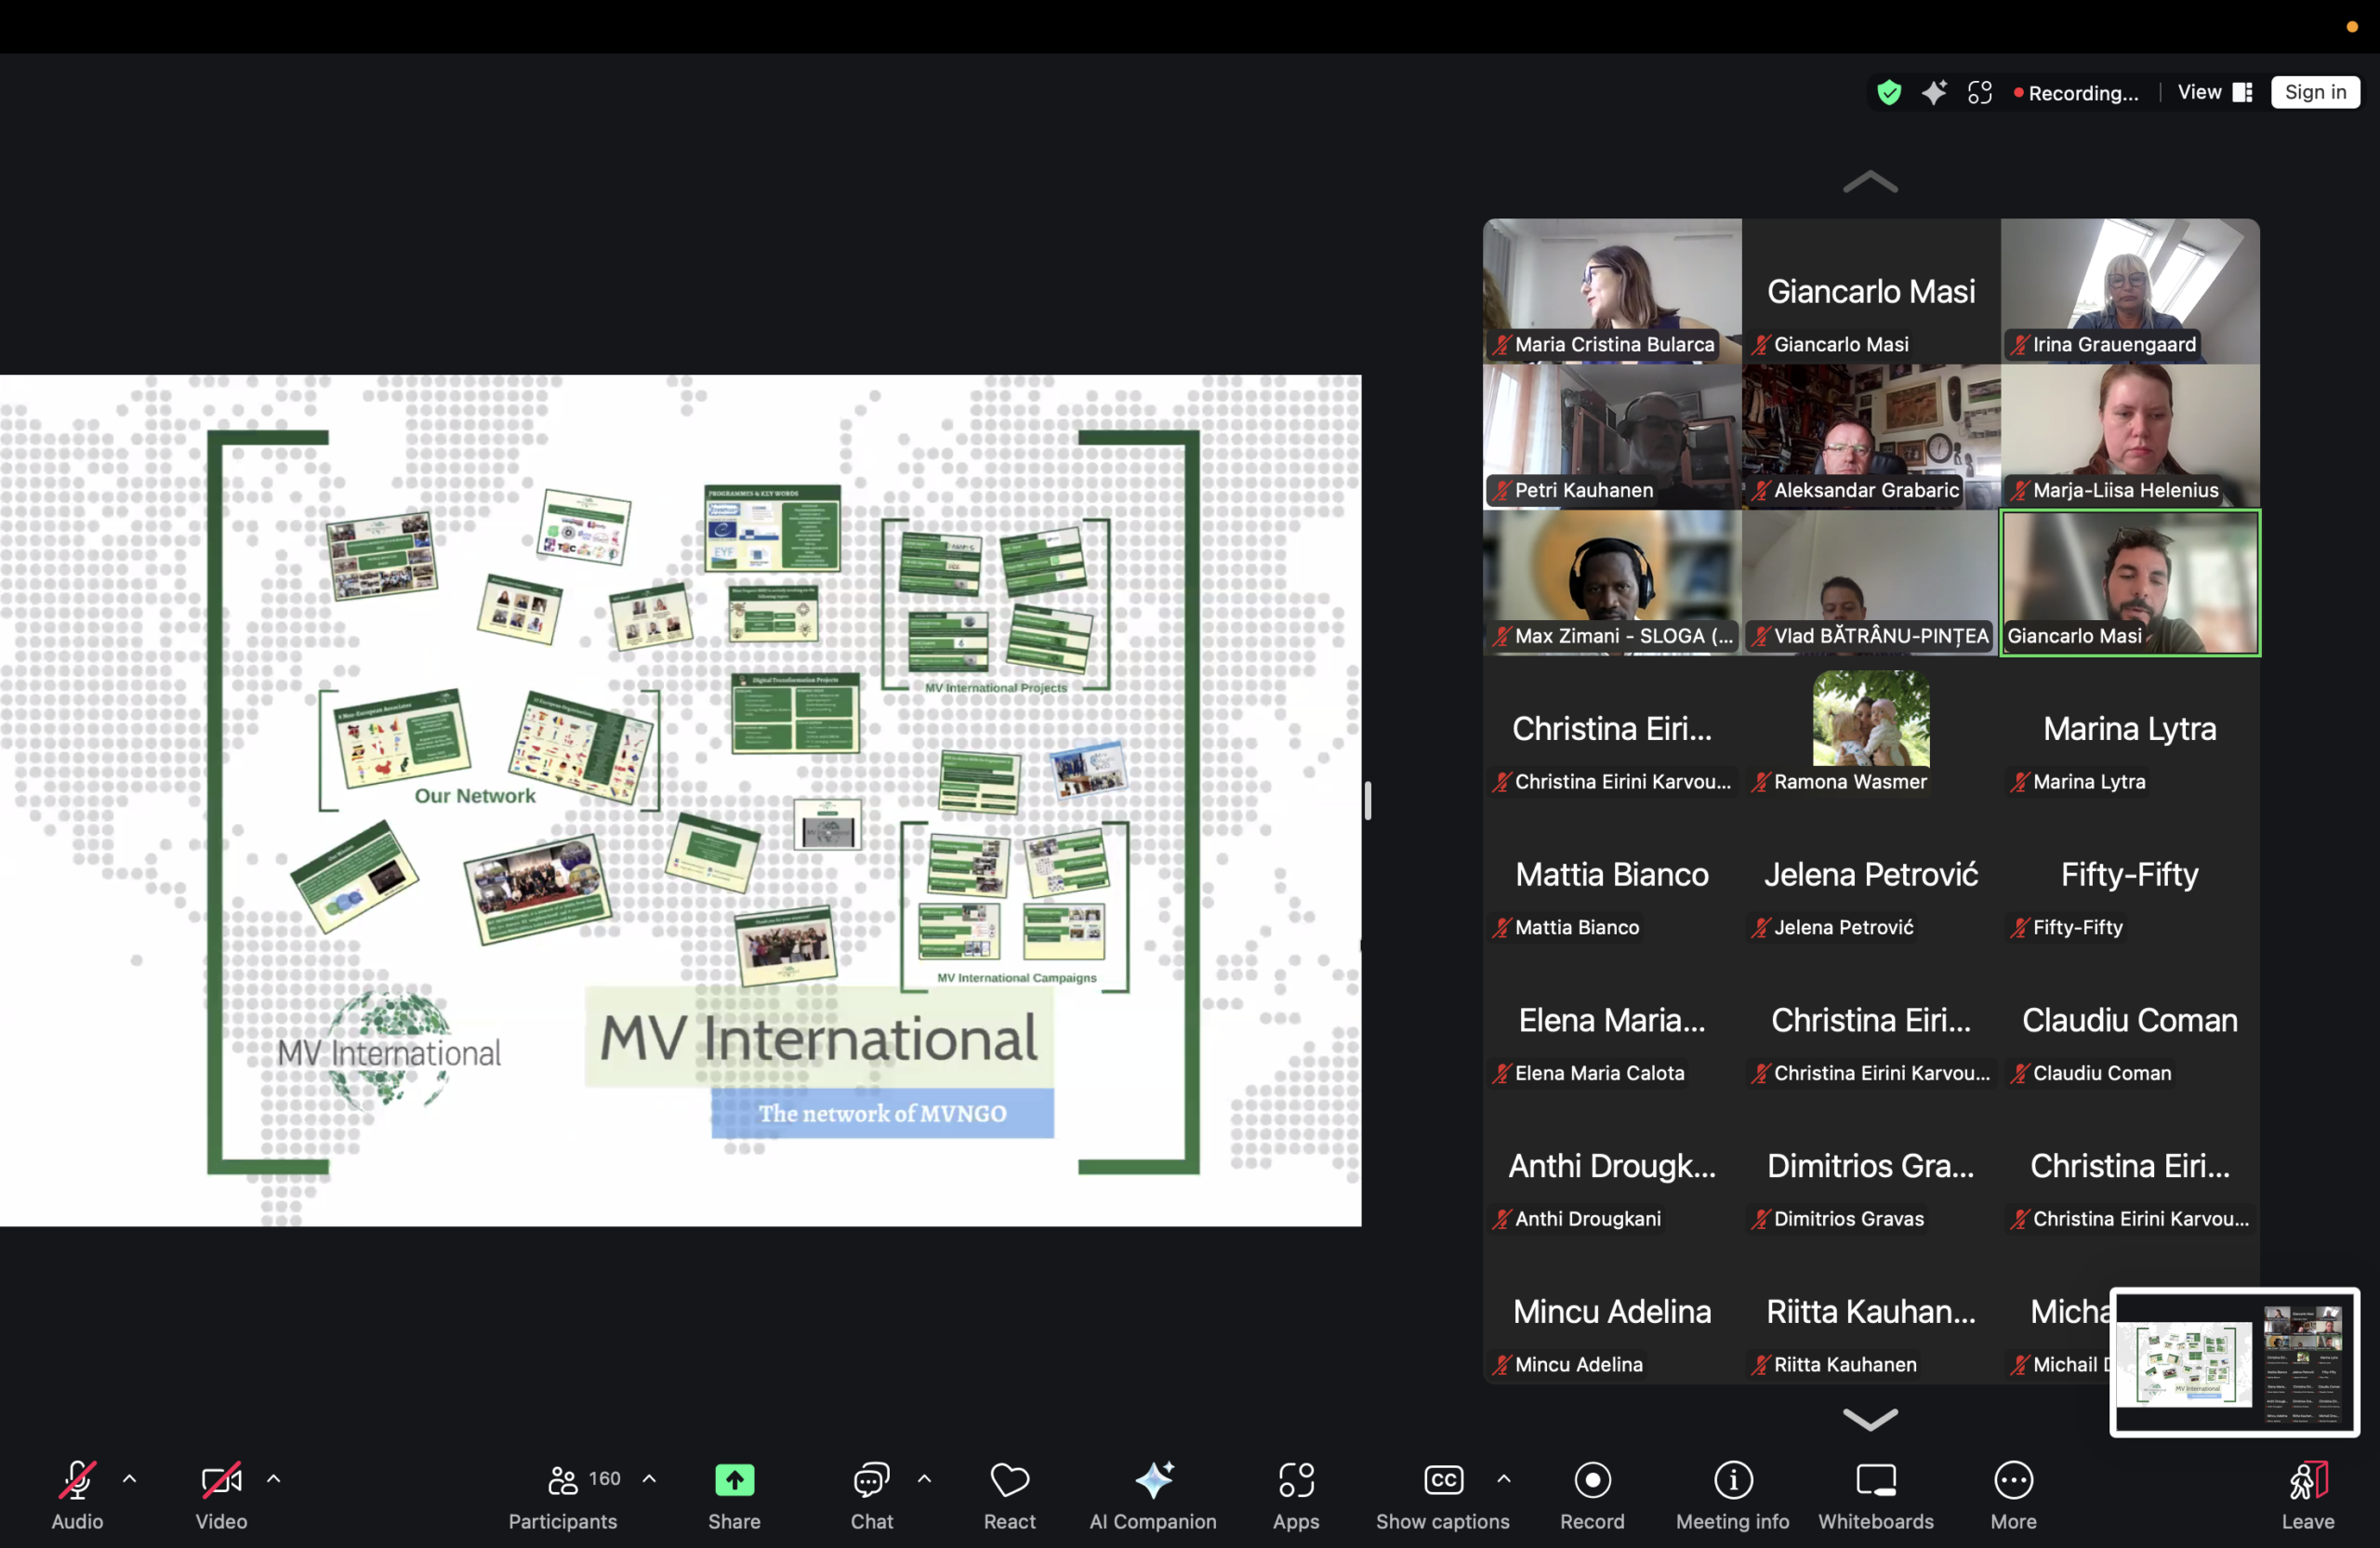Screen dimensions: 2380x1548
Task: Click the green Share screen button
Action: click(734, 1494)
